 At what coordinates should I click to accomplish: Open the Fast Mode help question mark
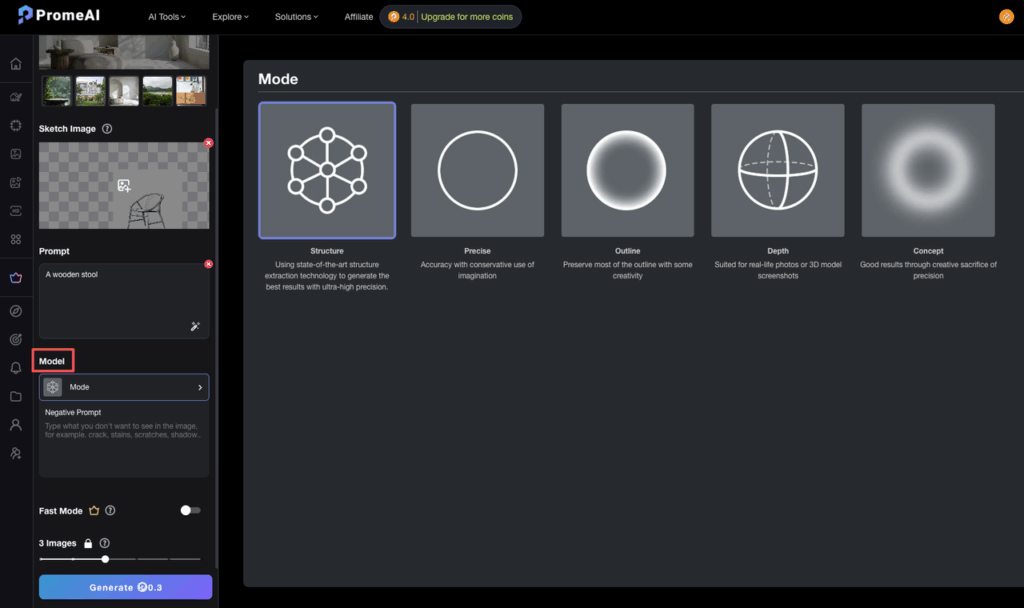point(110,511)
